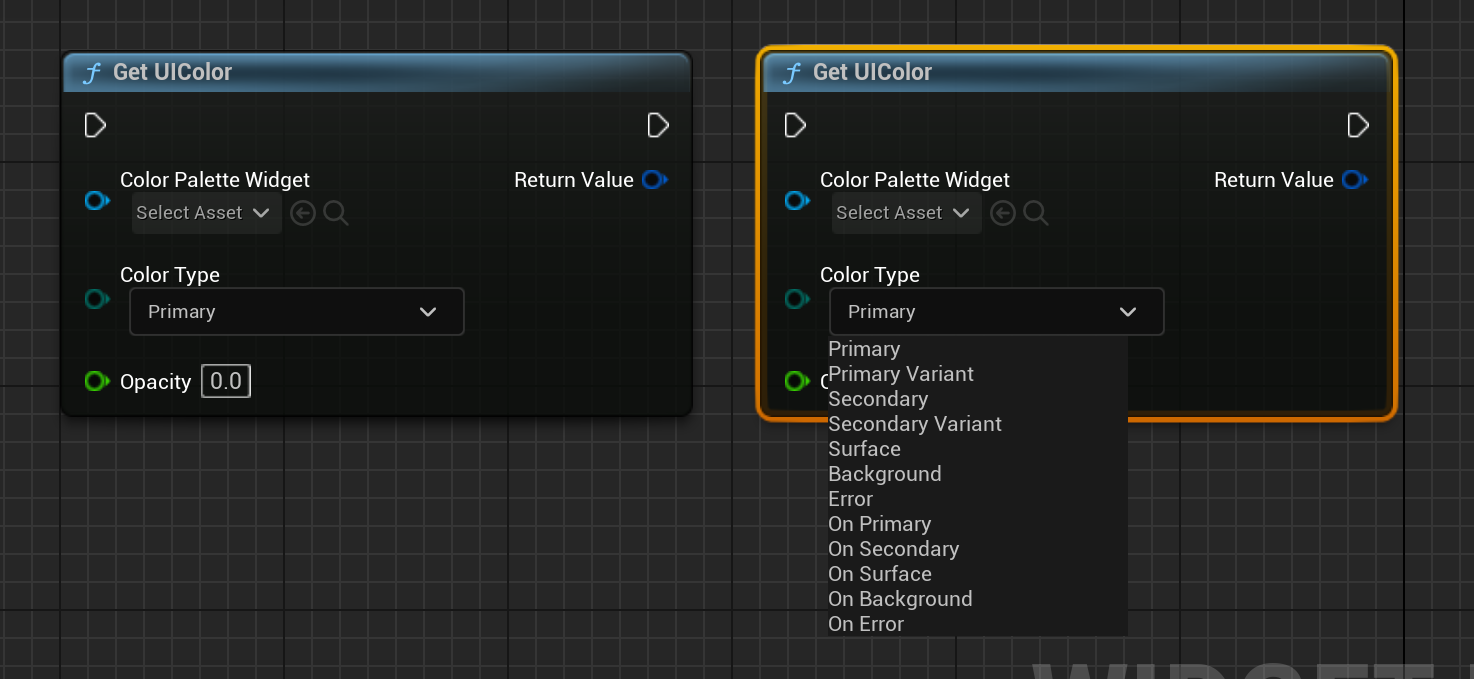Image resolution: width=1474 pixels, height=679 pixels.
Task: Open Select Asset dropdown on left node
Action: click(206, 213)
